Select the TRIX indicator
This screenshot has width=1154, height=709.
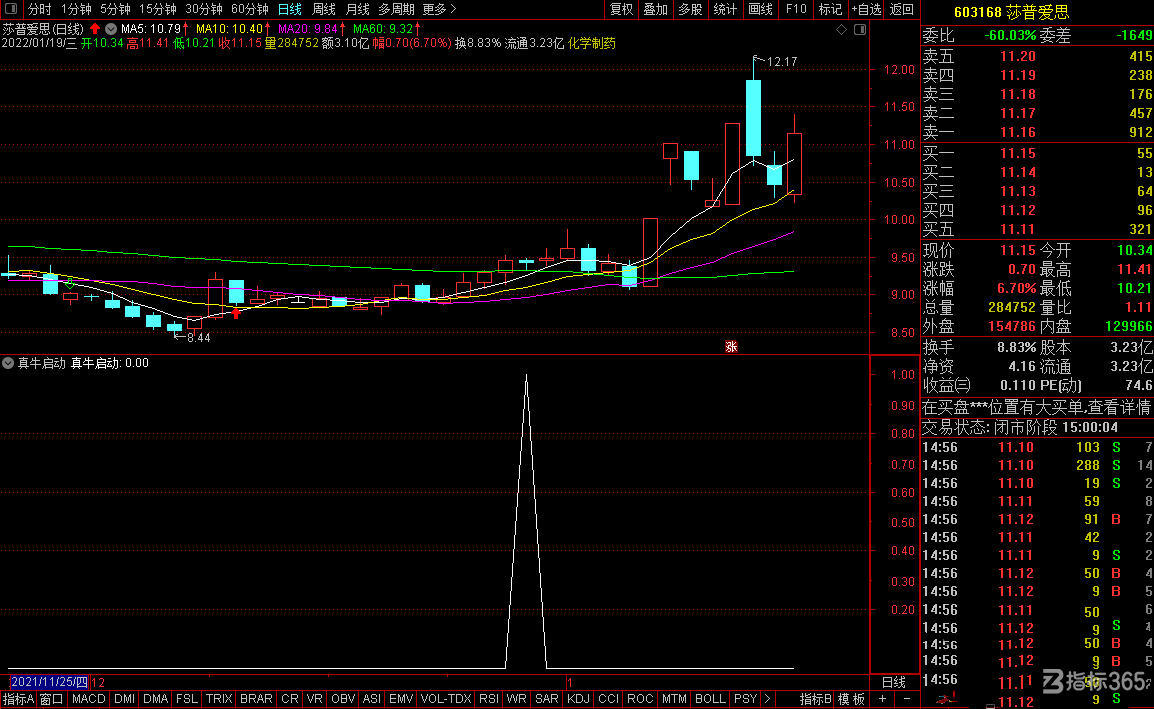[219, 699]
